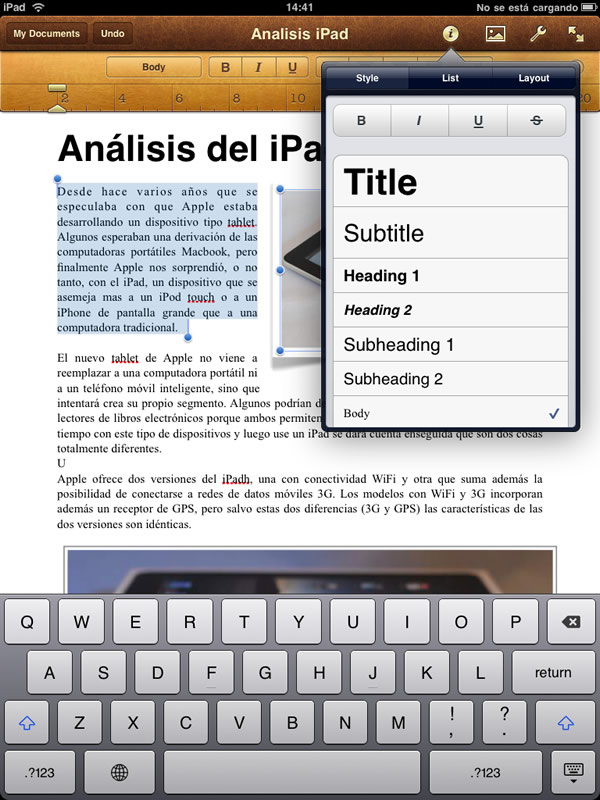The width and height of the screenshot is (600, 800).
Task: Tap the left shift arrow key
Action: pyautogui.click(x=27, y=722)
